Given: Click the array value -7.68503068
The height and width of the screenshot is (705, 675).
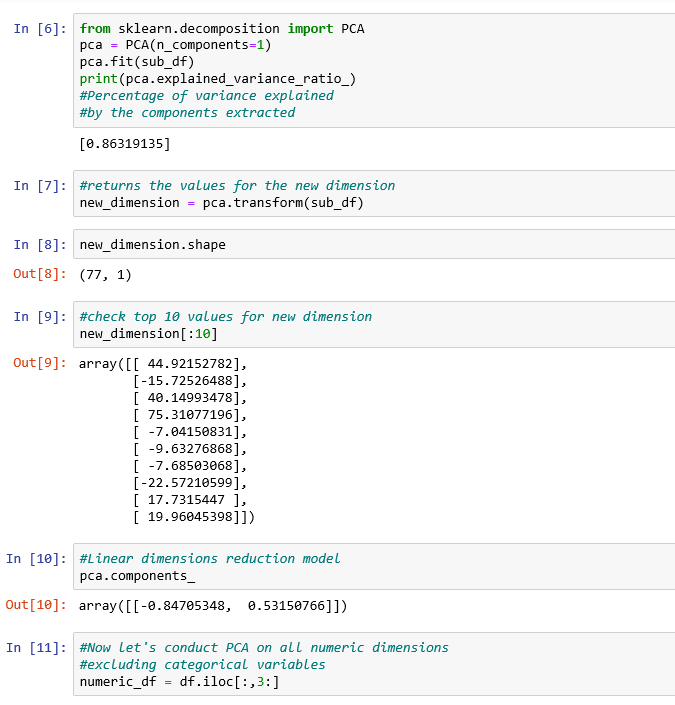Looking at the screenshot, I should (190, 466).
